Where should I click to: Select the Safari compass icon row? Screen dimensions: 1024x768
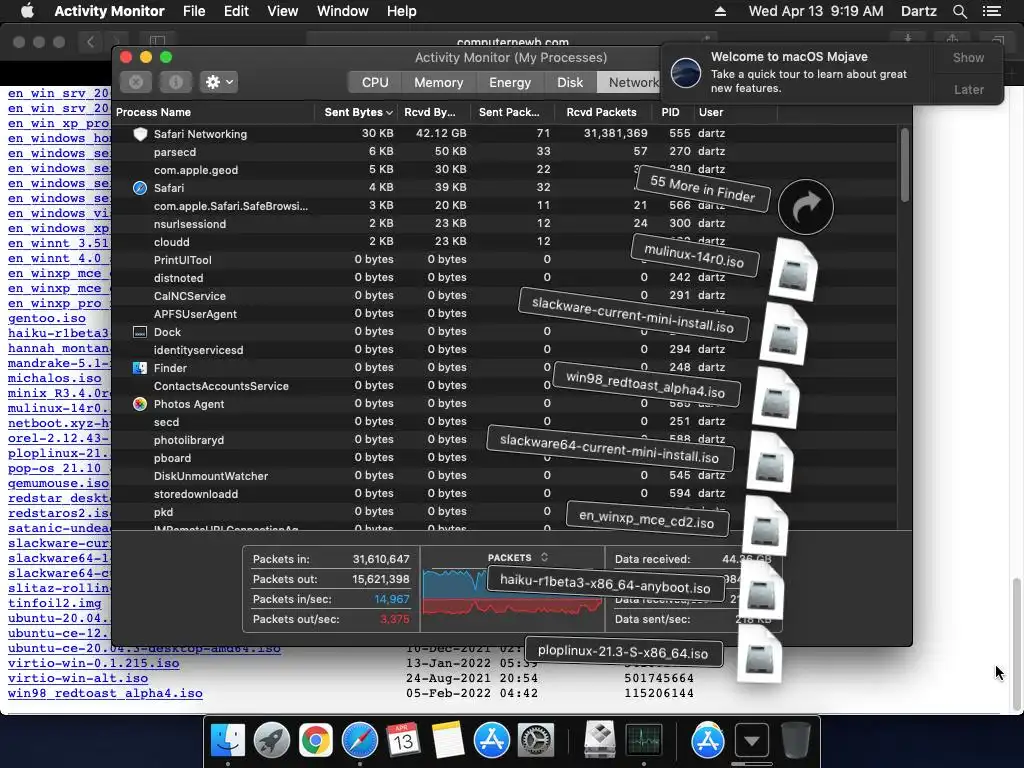point(140,188)
